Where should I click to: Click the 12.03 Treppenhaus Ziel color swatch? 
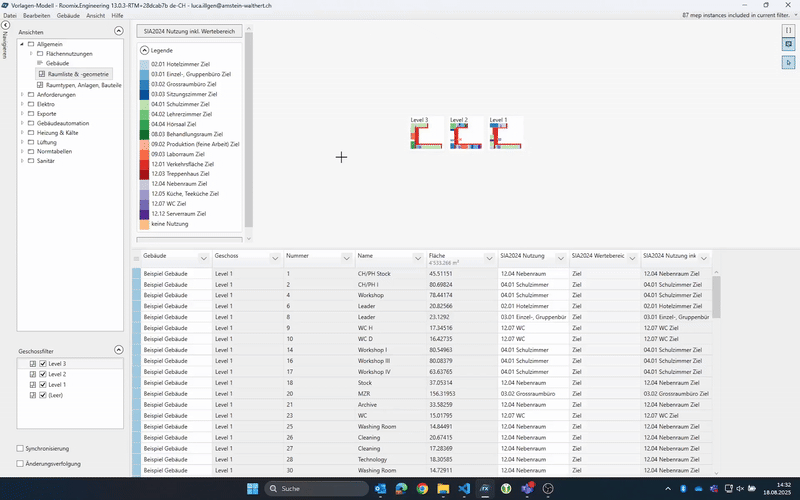click(144, 174)
